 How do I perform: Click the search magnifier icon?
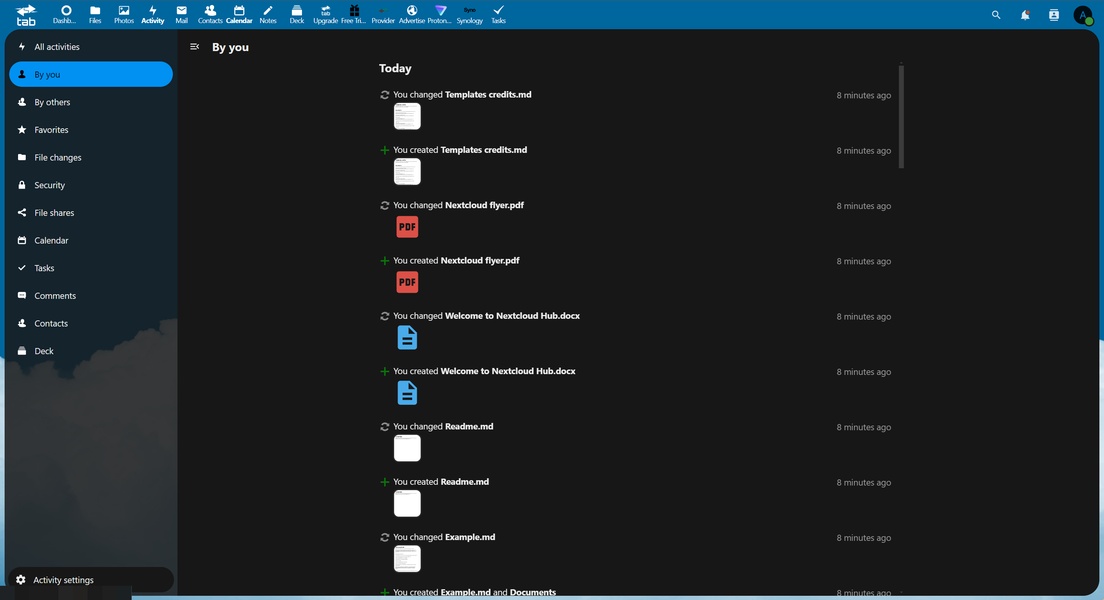(996, 15)
